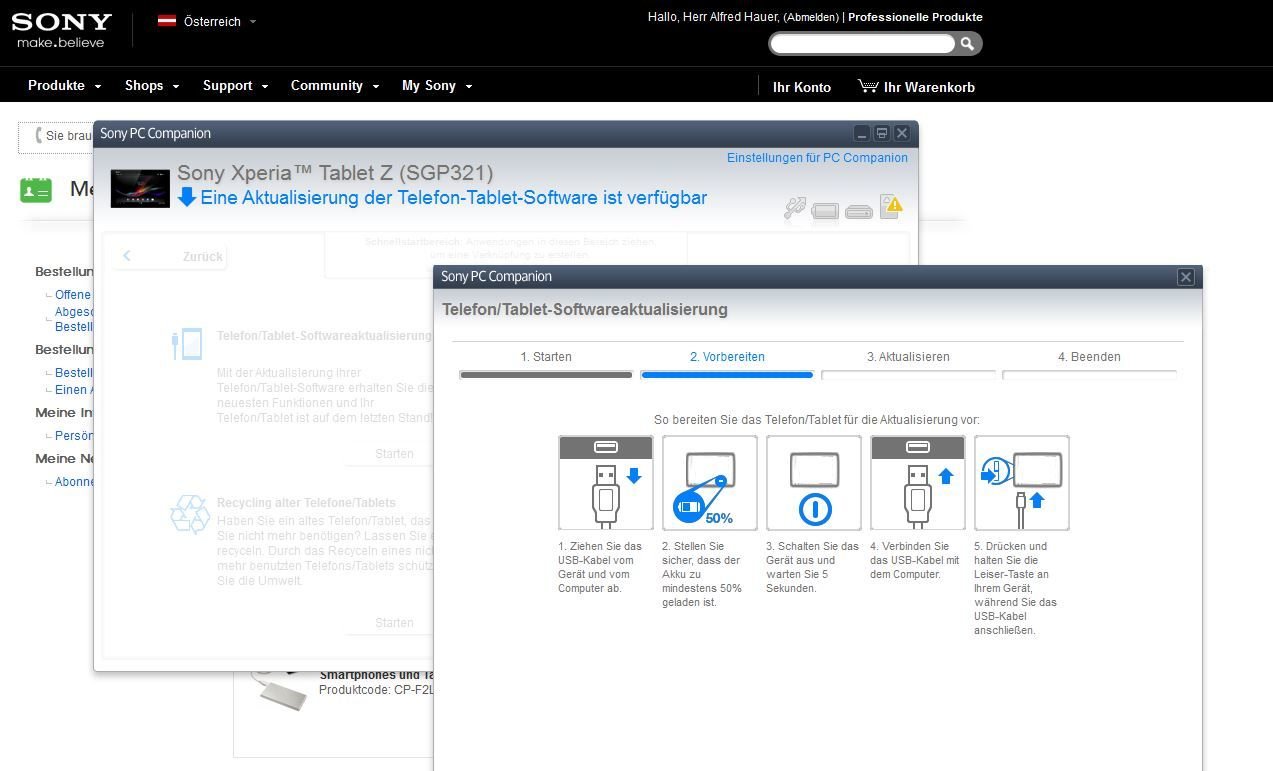Click the 'So bereiten Sie das Telefon/Tablet' instruction text
The height and width of the screenshot is (771, 1273).
817,420
